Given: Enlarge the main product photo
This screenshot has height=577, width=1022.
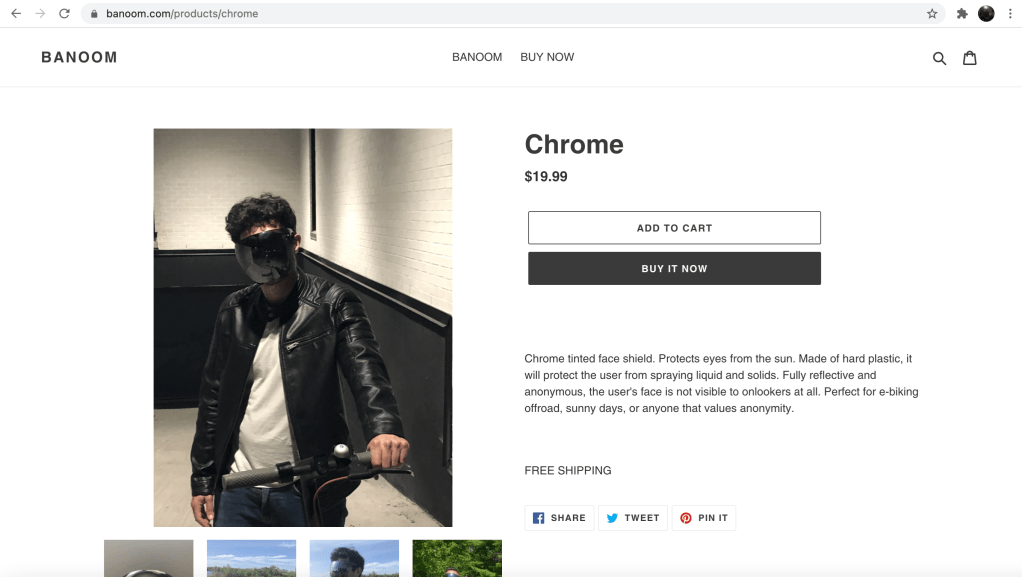Looking at the screenshot, I should (302, 327).
